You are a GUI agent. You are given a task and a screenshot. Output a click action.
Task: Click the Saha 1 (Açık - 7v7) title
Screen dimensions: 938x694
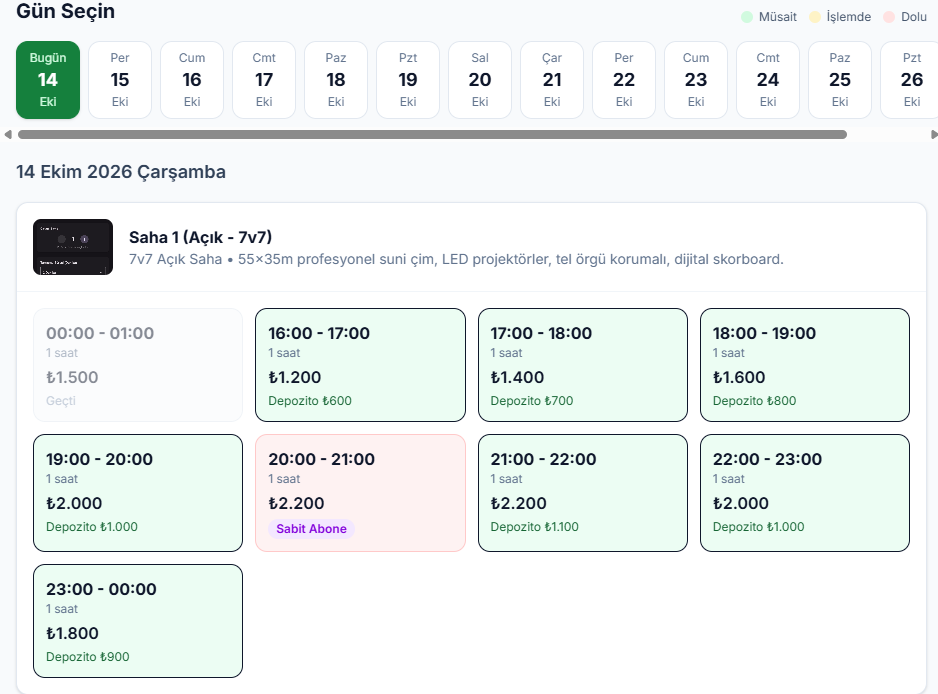coord(200,238)
